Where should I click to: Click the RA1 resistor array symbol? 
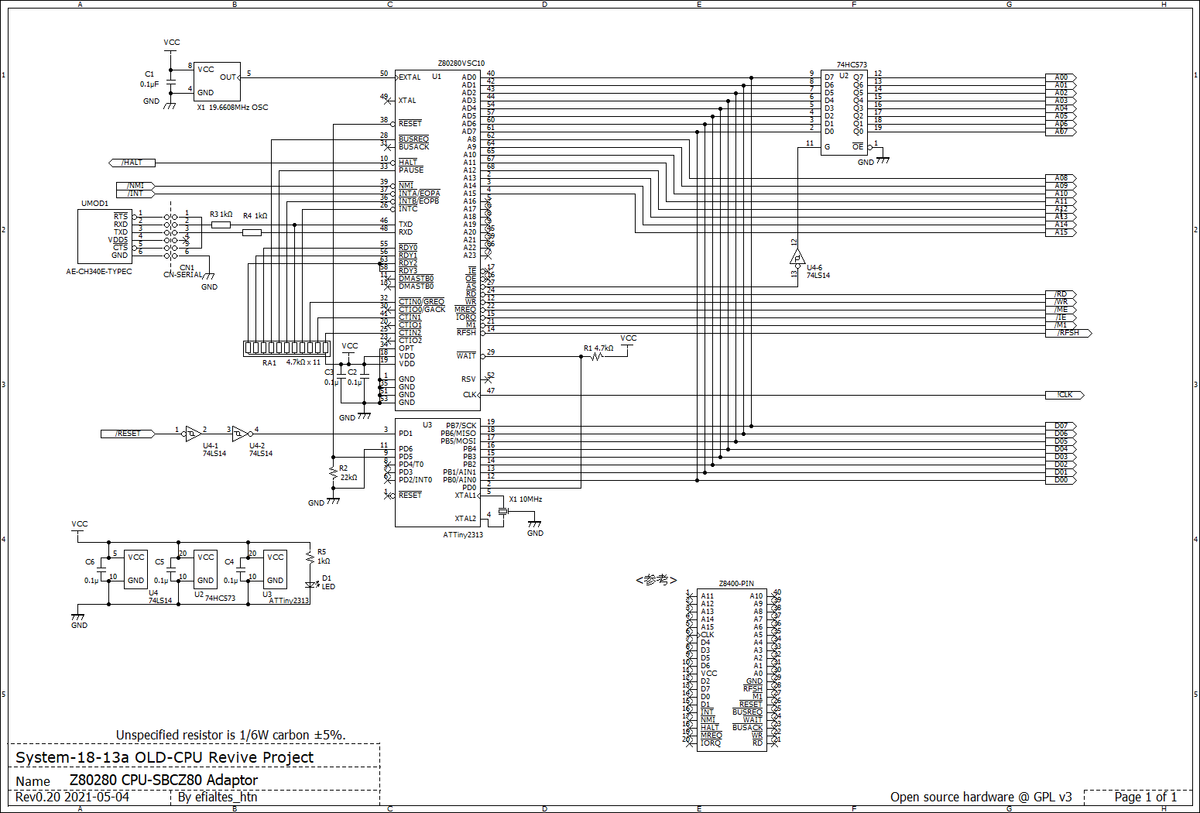pyautogui.click(x=285, y=348)
